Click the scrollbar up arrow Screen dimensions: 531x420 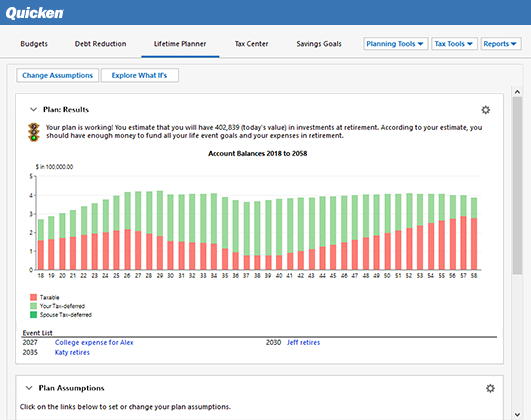click(x=517, y=92)
